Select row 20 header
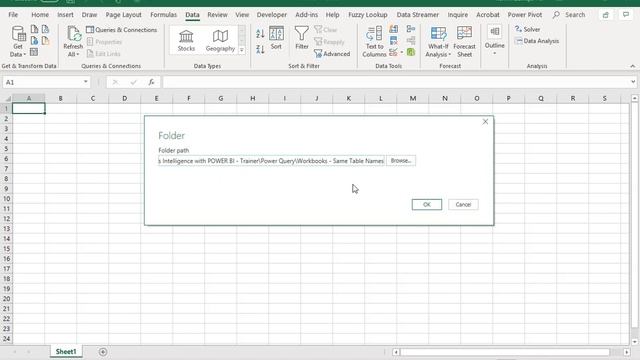This screenshot has height=360, width=640. click(x=6, y=299)
